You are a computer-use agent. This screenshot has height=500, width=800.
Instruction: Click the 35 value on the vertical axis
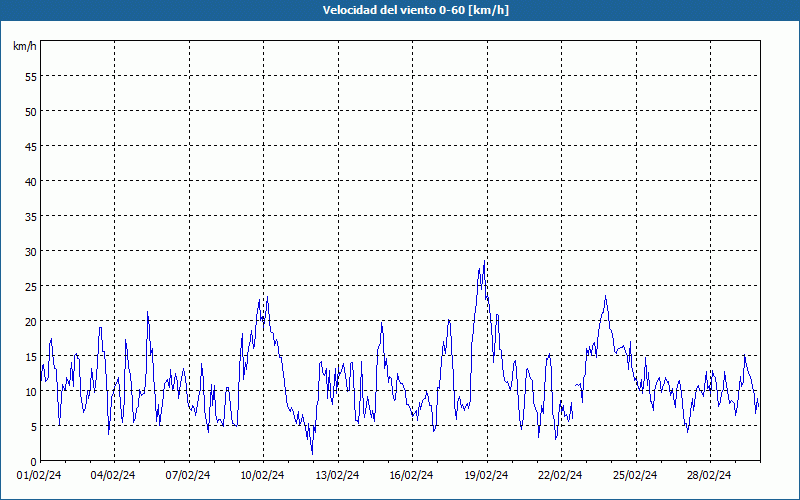(31, 217)
